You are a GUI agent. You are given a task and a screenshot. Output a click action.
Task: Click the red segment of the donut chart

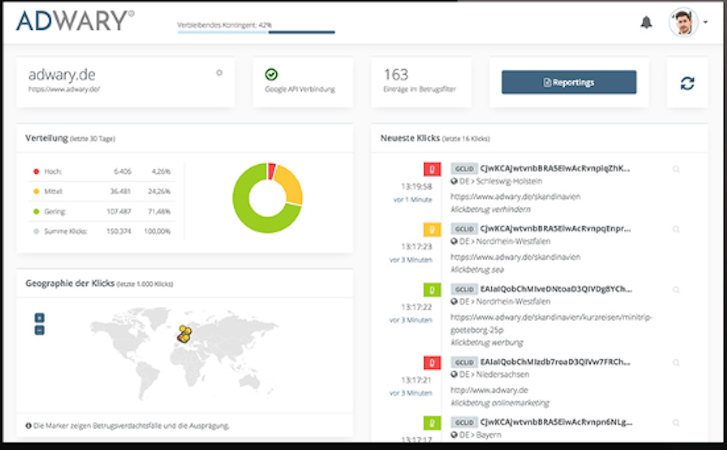pyautogui.click(x=271, y=171)
